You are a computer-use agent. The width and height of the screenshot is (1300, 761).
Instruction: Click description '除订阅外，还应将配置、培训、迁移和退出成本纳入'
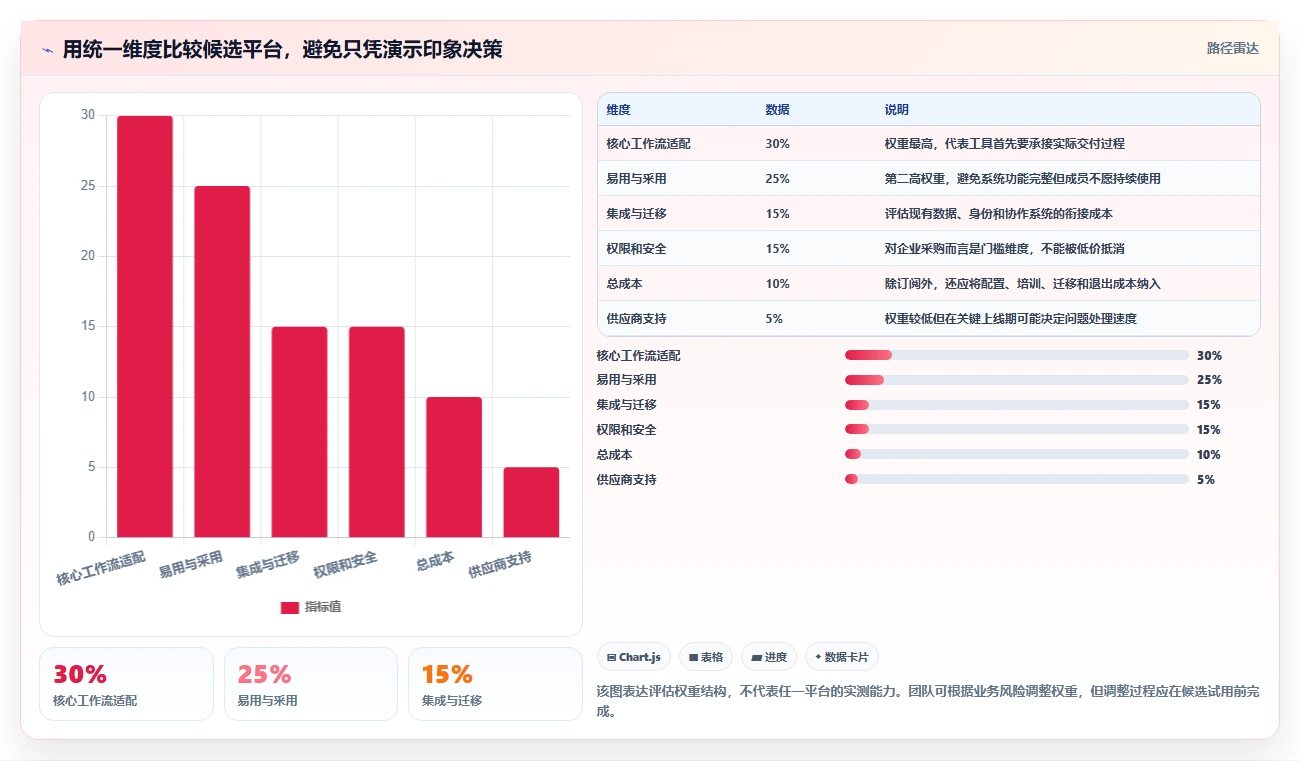pos(1022,284)
